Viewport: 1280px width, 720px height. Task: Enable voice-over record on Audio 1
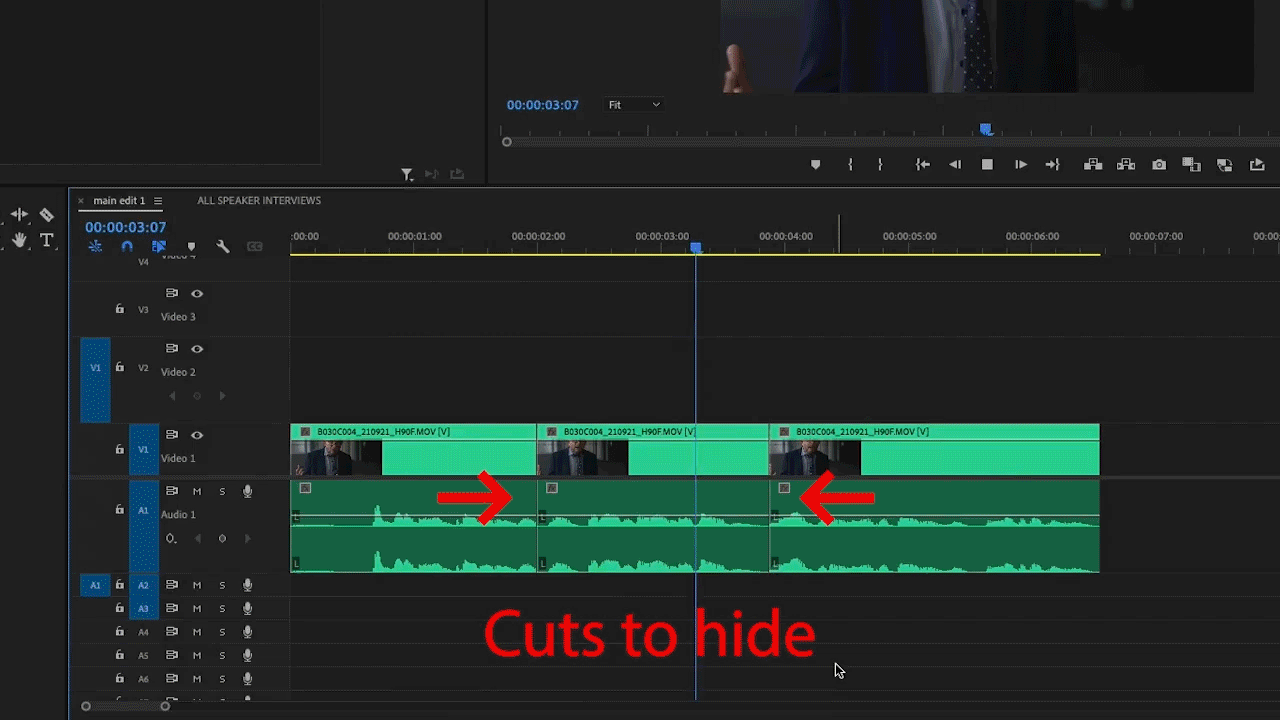pos(247,491)
